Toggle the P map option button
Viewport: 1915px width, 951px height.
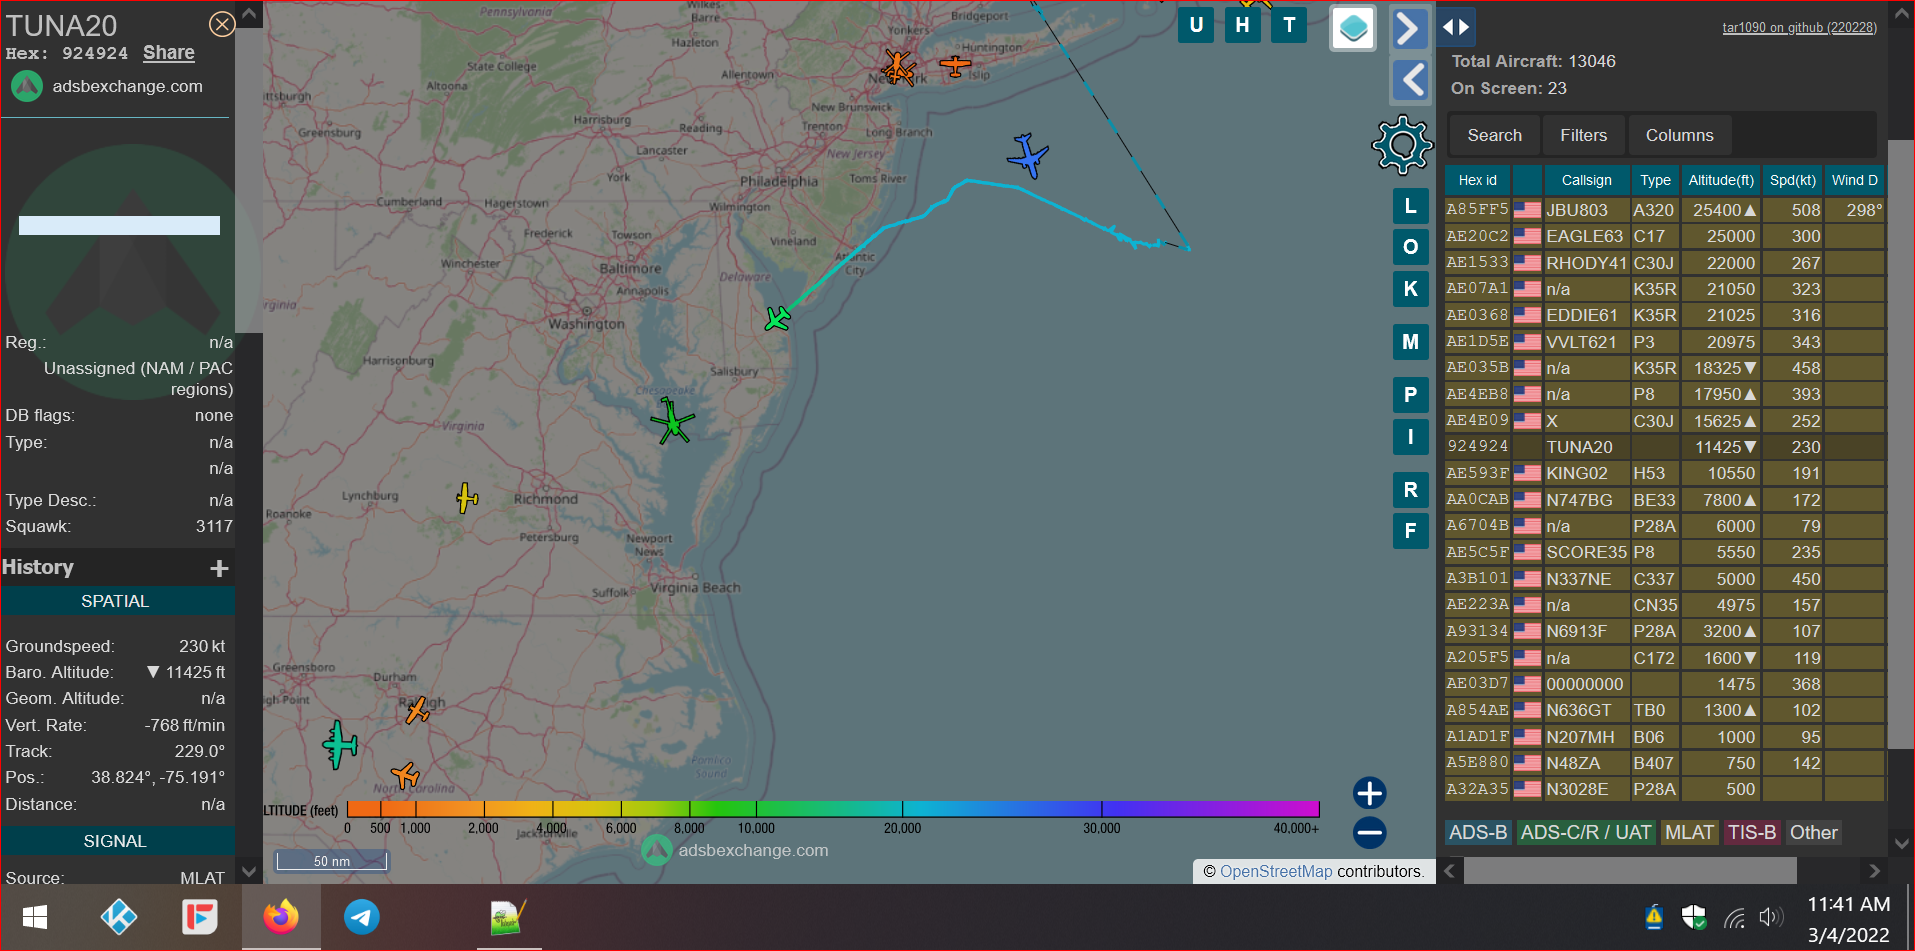(x=1410, y=395)
